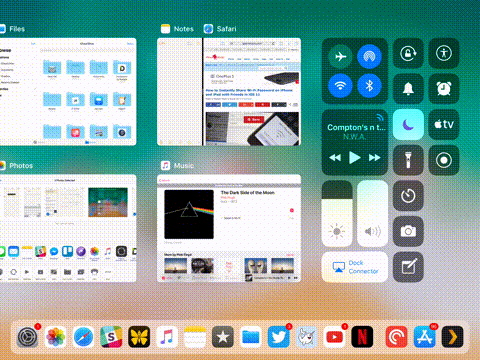Tap Dark Side of the Moon album art
This screenshot has height=360, width=480.
click(x=189, y=214)
